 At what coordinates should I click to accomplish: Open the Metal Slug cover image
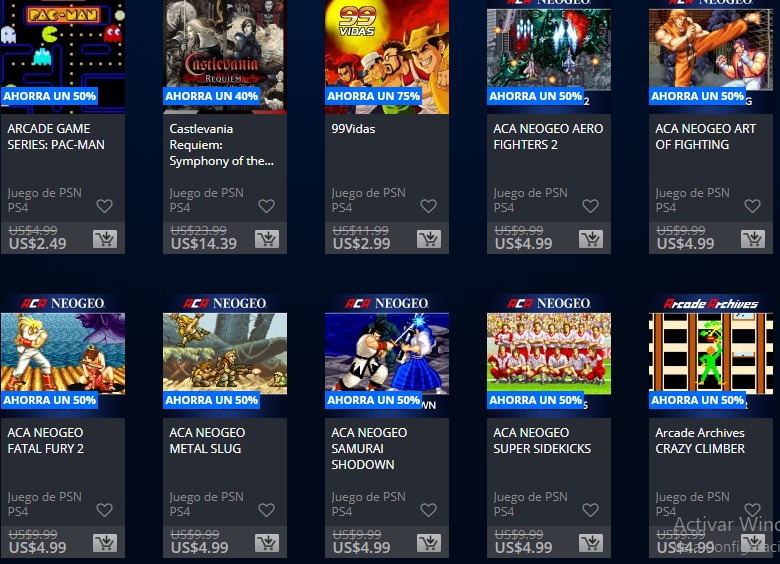pos(225,354)
